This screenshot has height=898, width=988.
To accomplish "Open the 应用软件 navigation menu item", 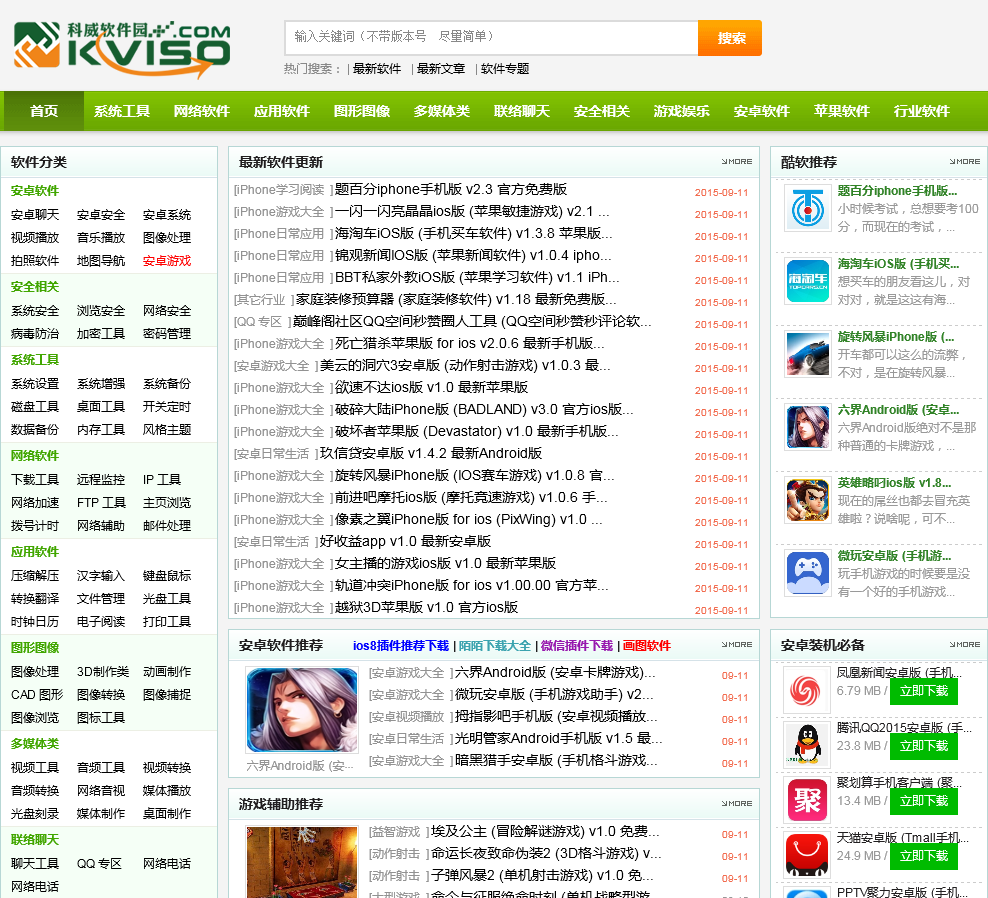I will [282, 111].
